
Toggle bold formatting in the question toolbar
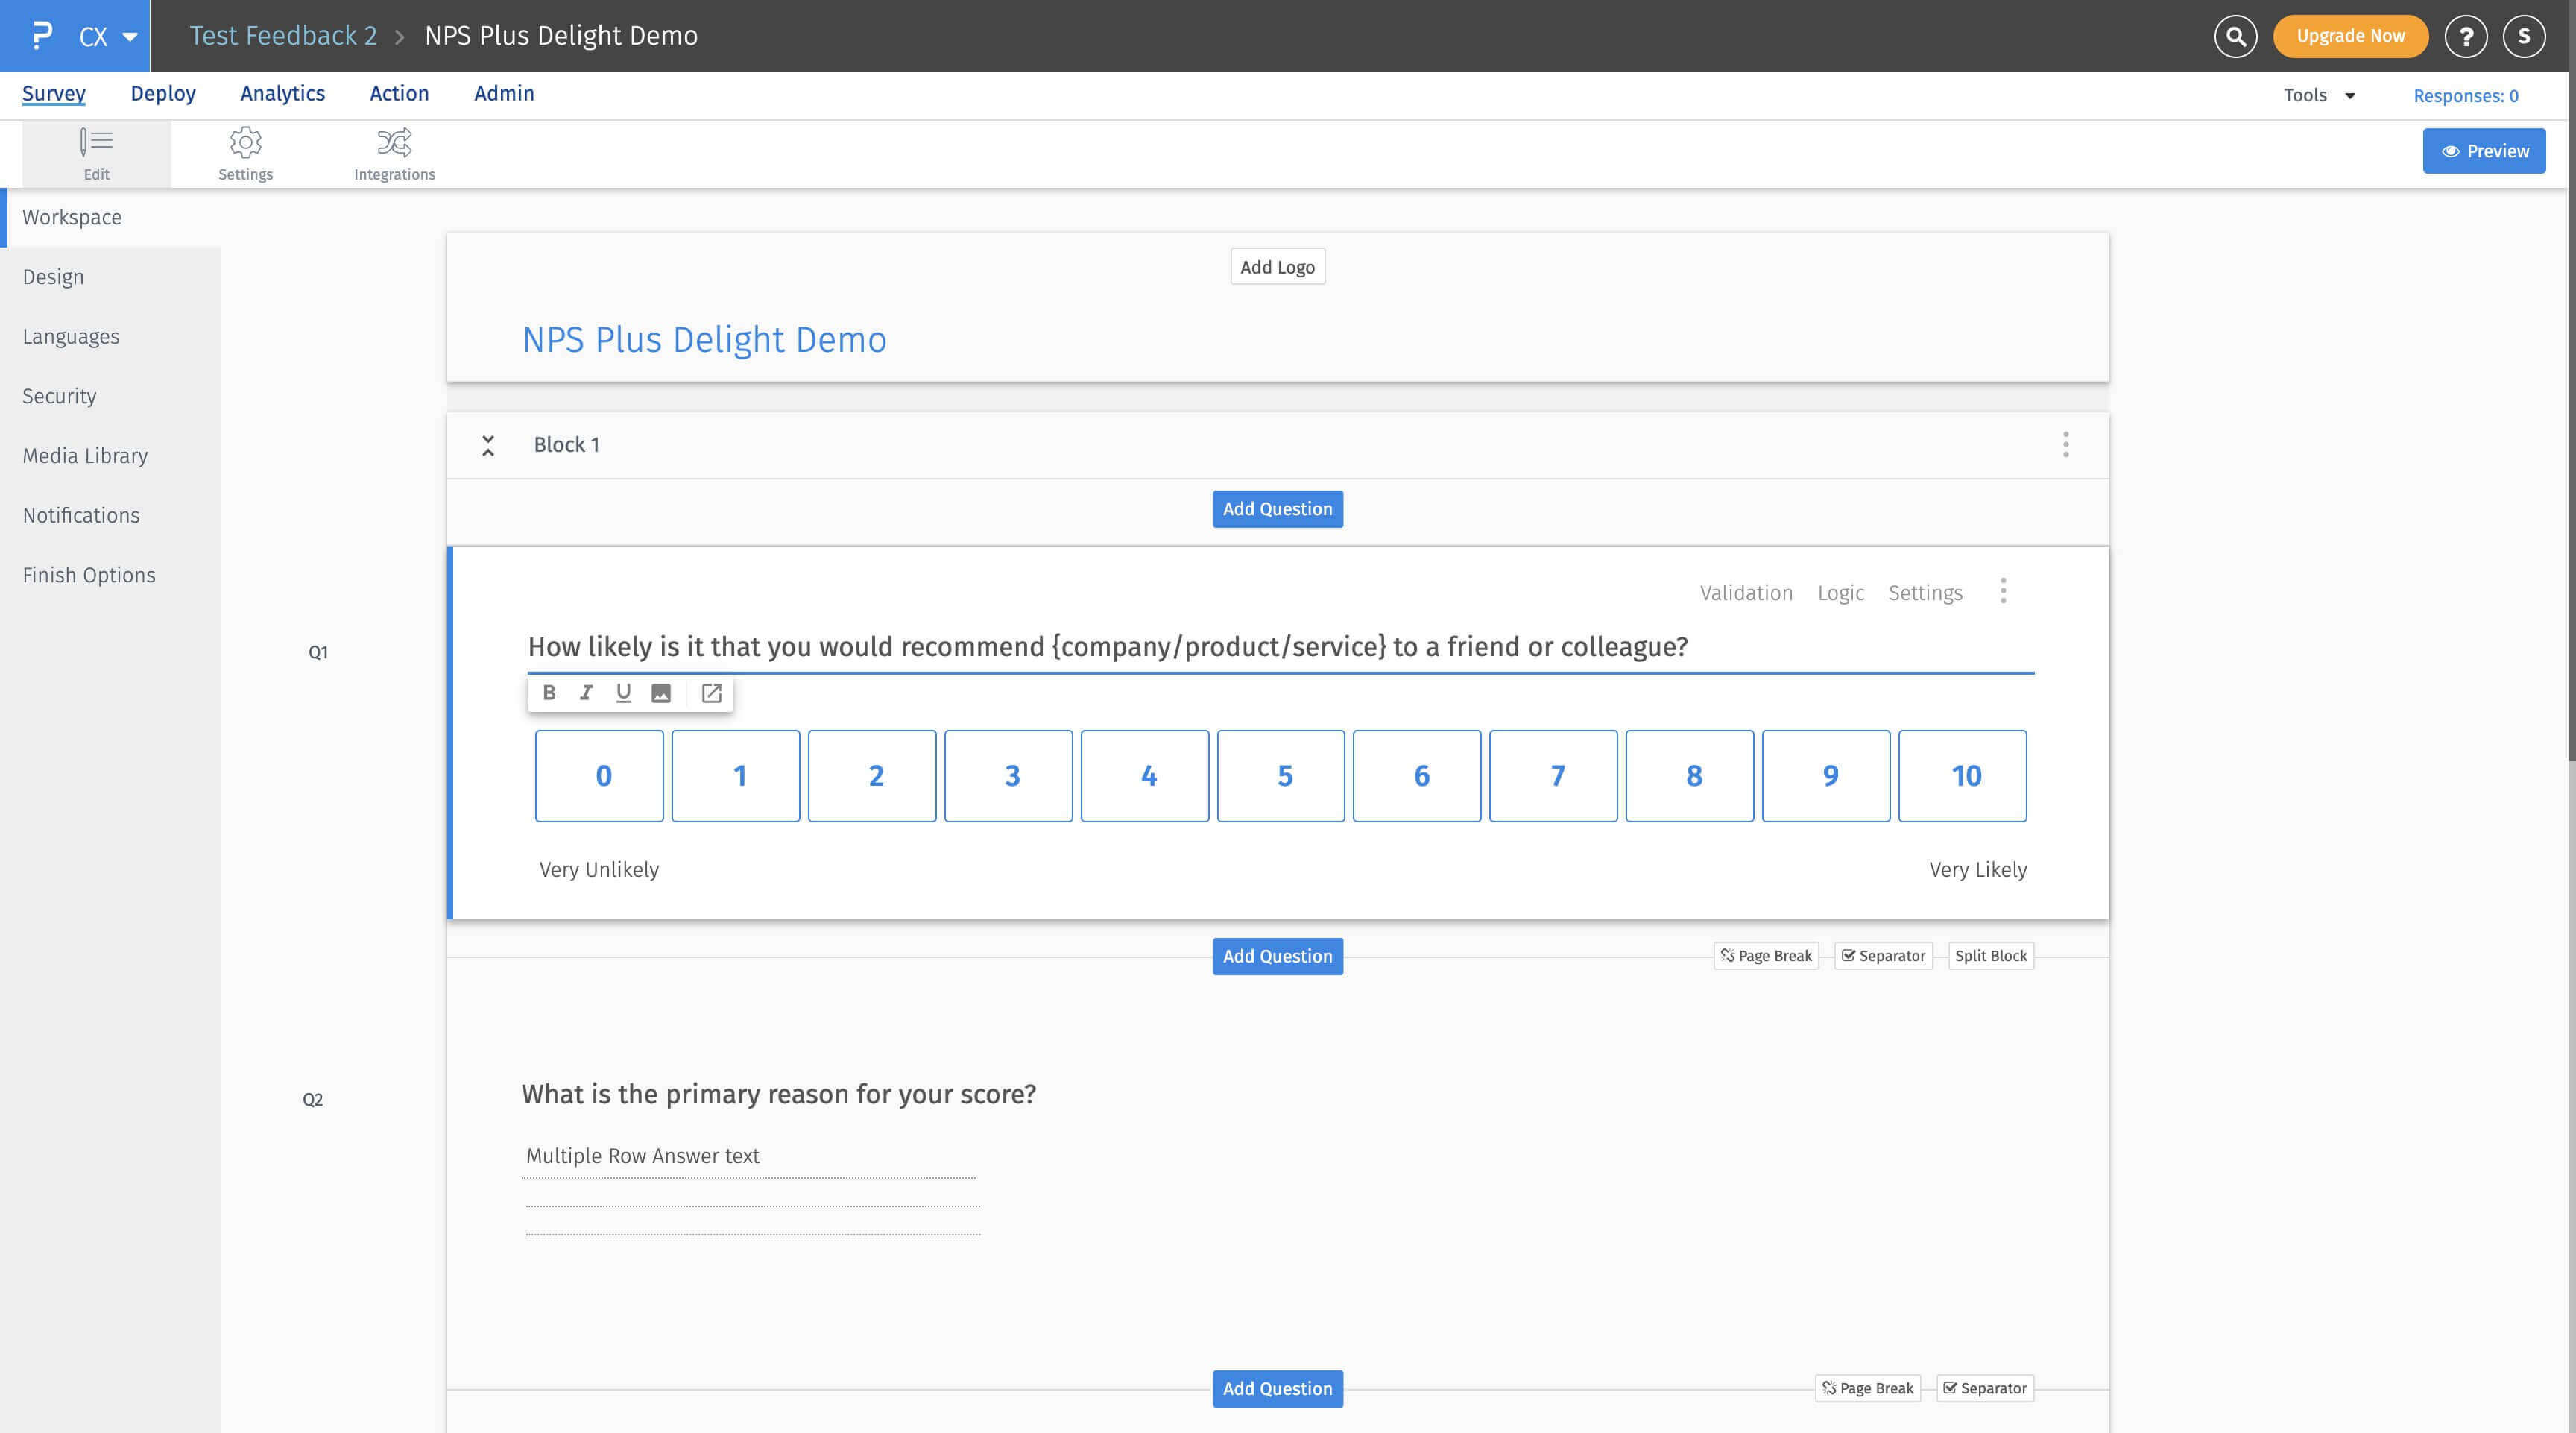[x=549, y=692]
